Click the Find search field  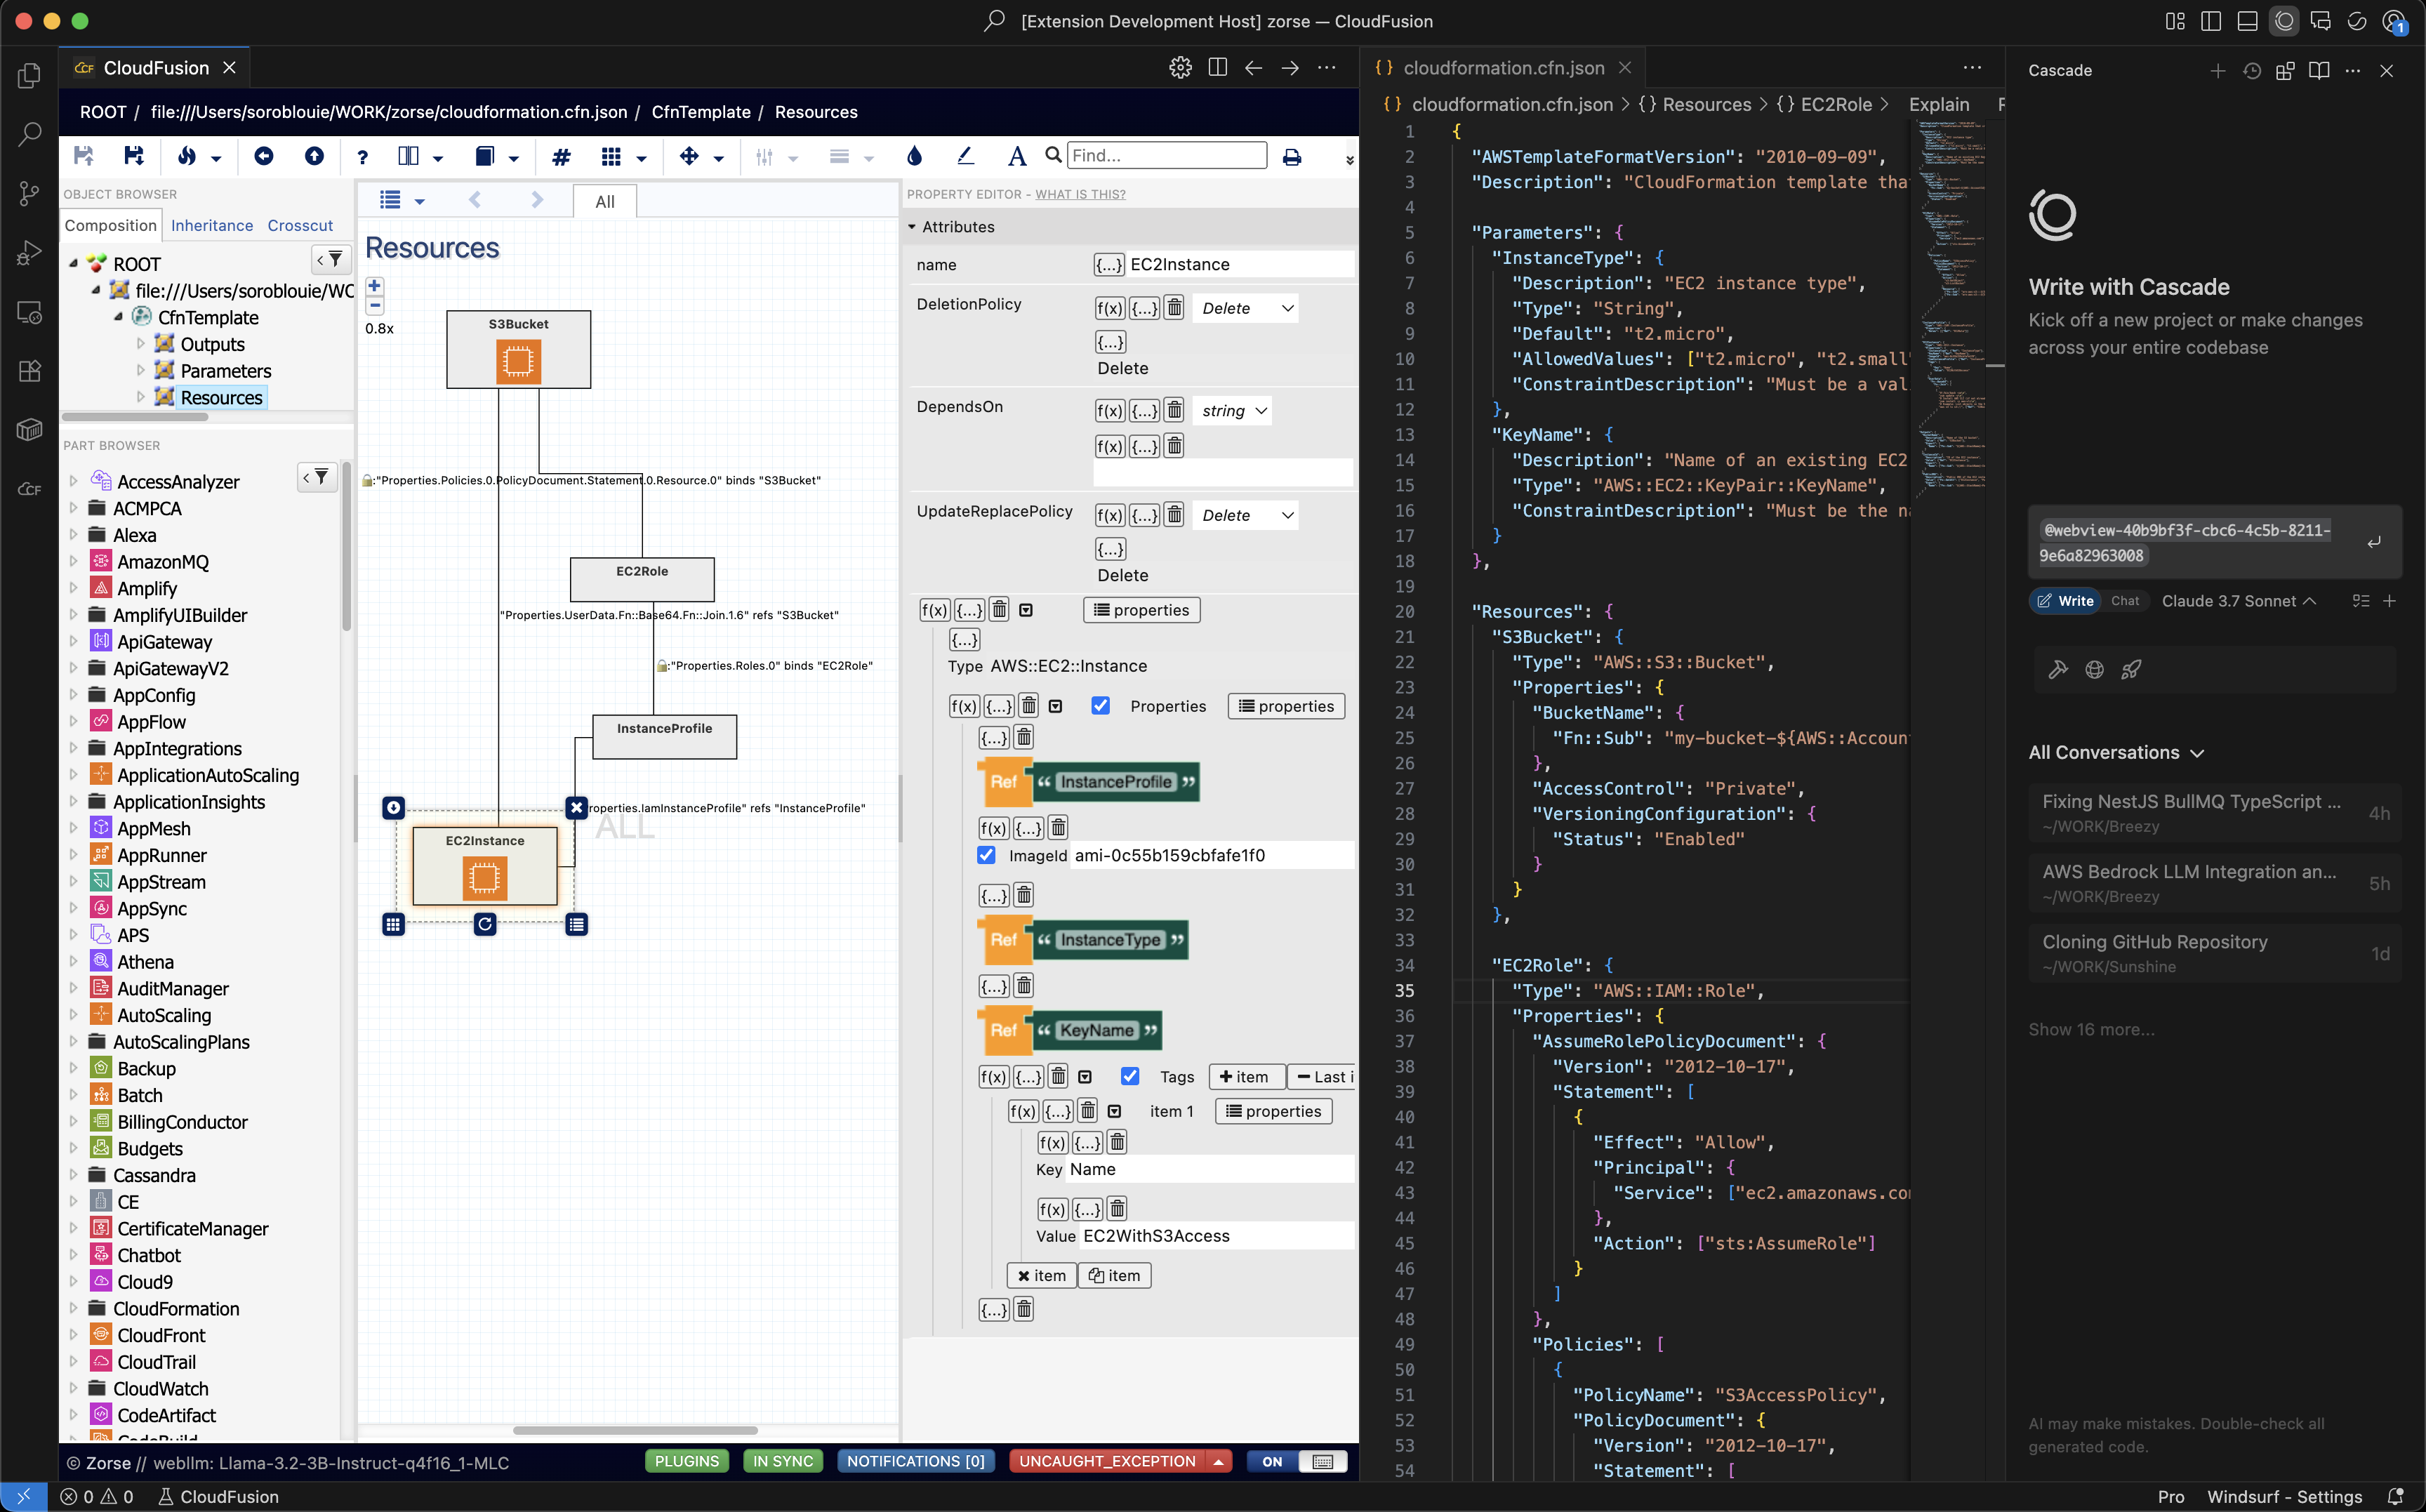pos(1167,155)
